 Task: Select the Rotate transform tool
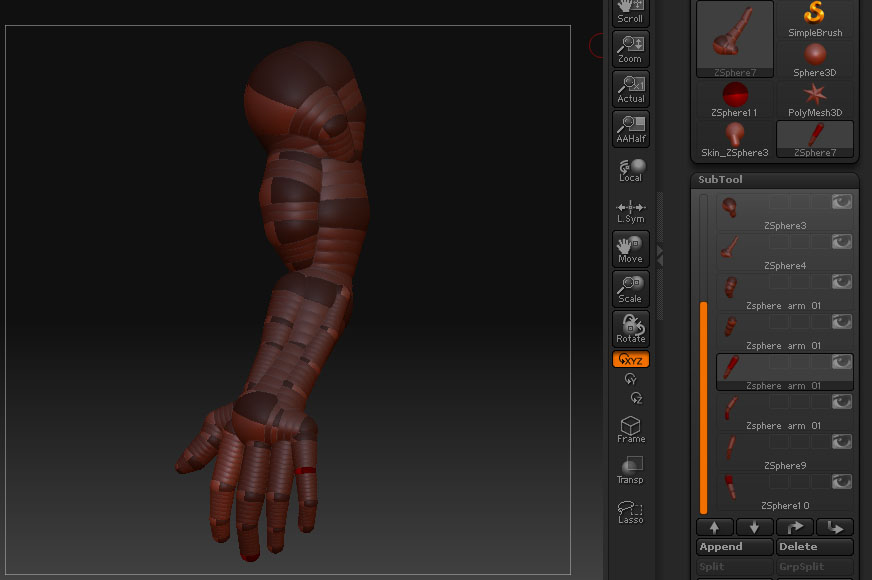point(630,329)
